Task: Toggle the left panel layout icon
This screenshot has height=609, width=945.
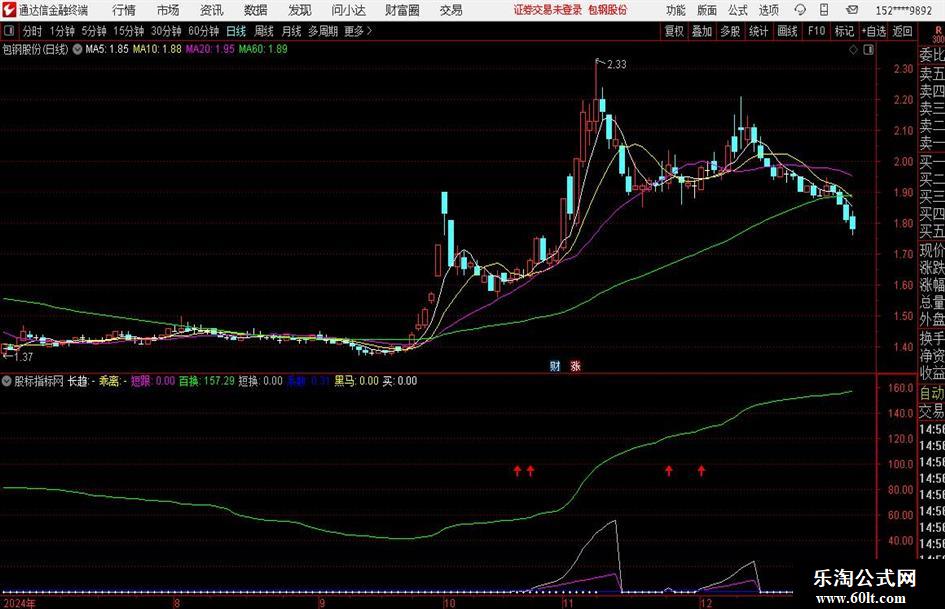Action: (8, 31)
